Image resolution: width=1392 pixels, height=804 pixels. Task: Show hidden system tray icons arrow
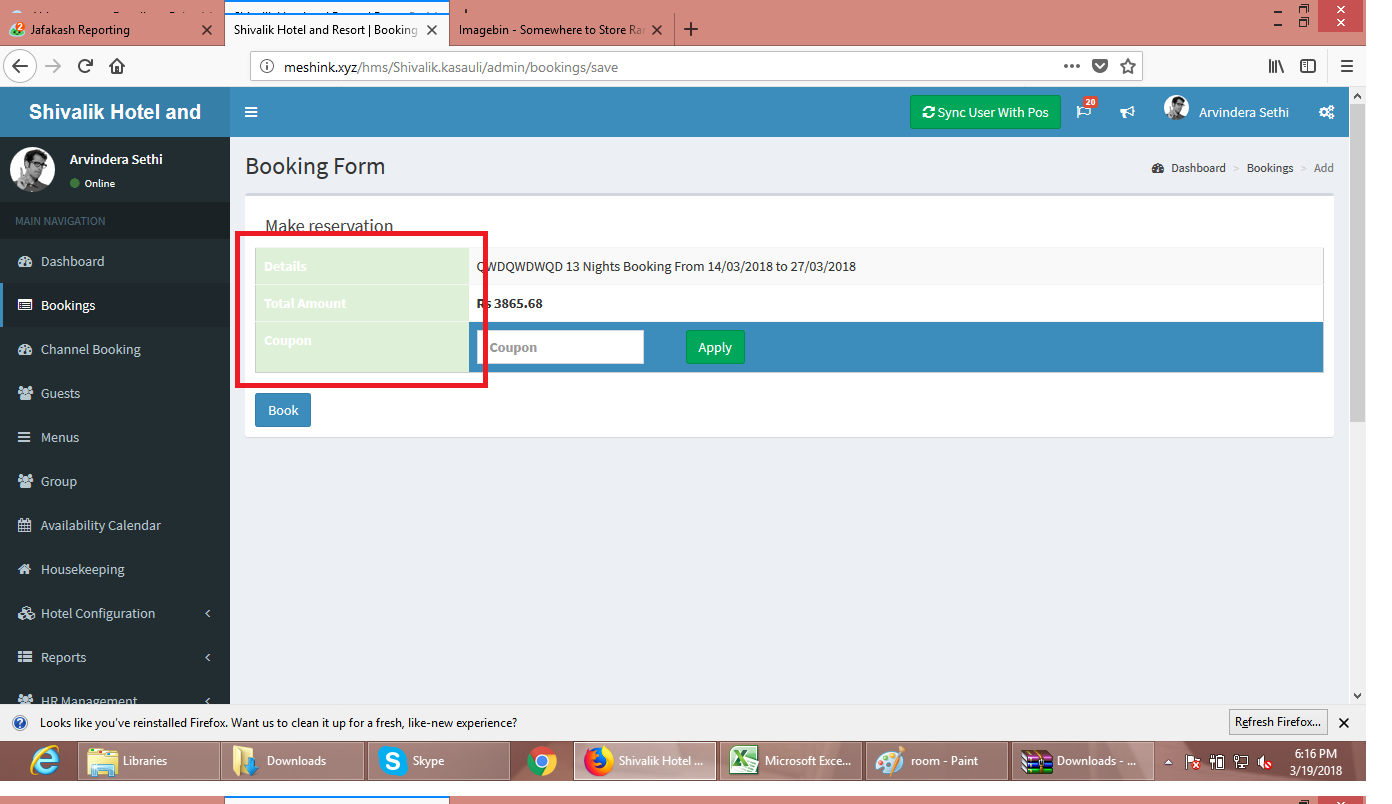tap(1168, 762)
